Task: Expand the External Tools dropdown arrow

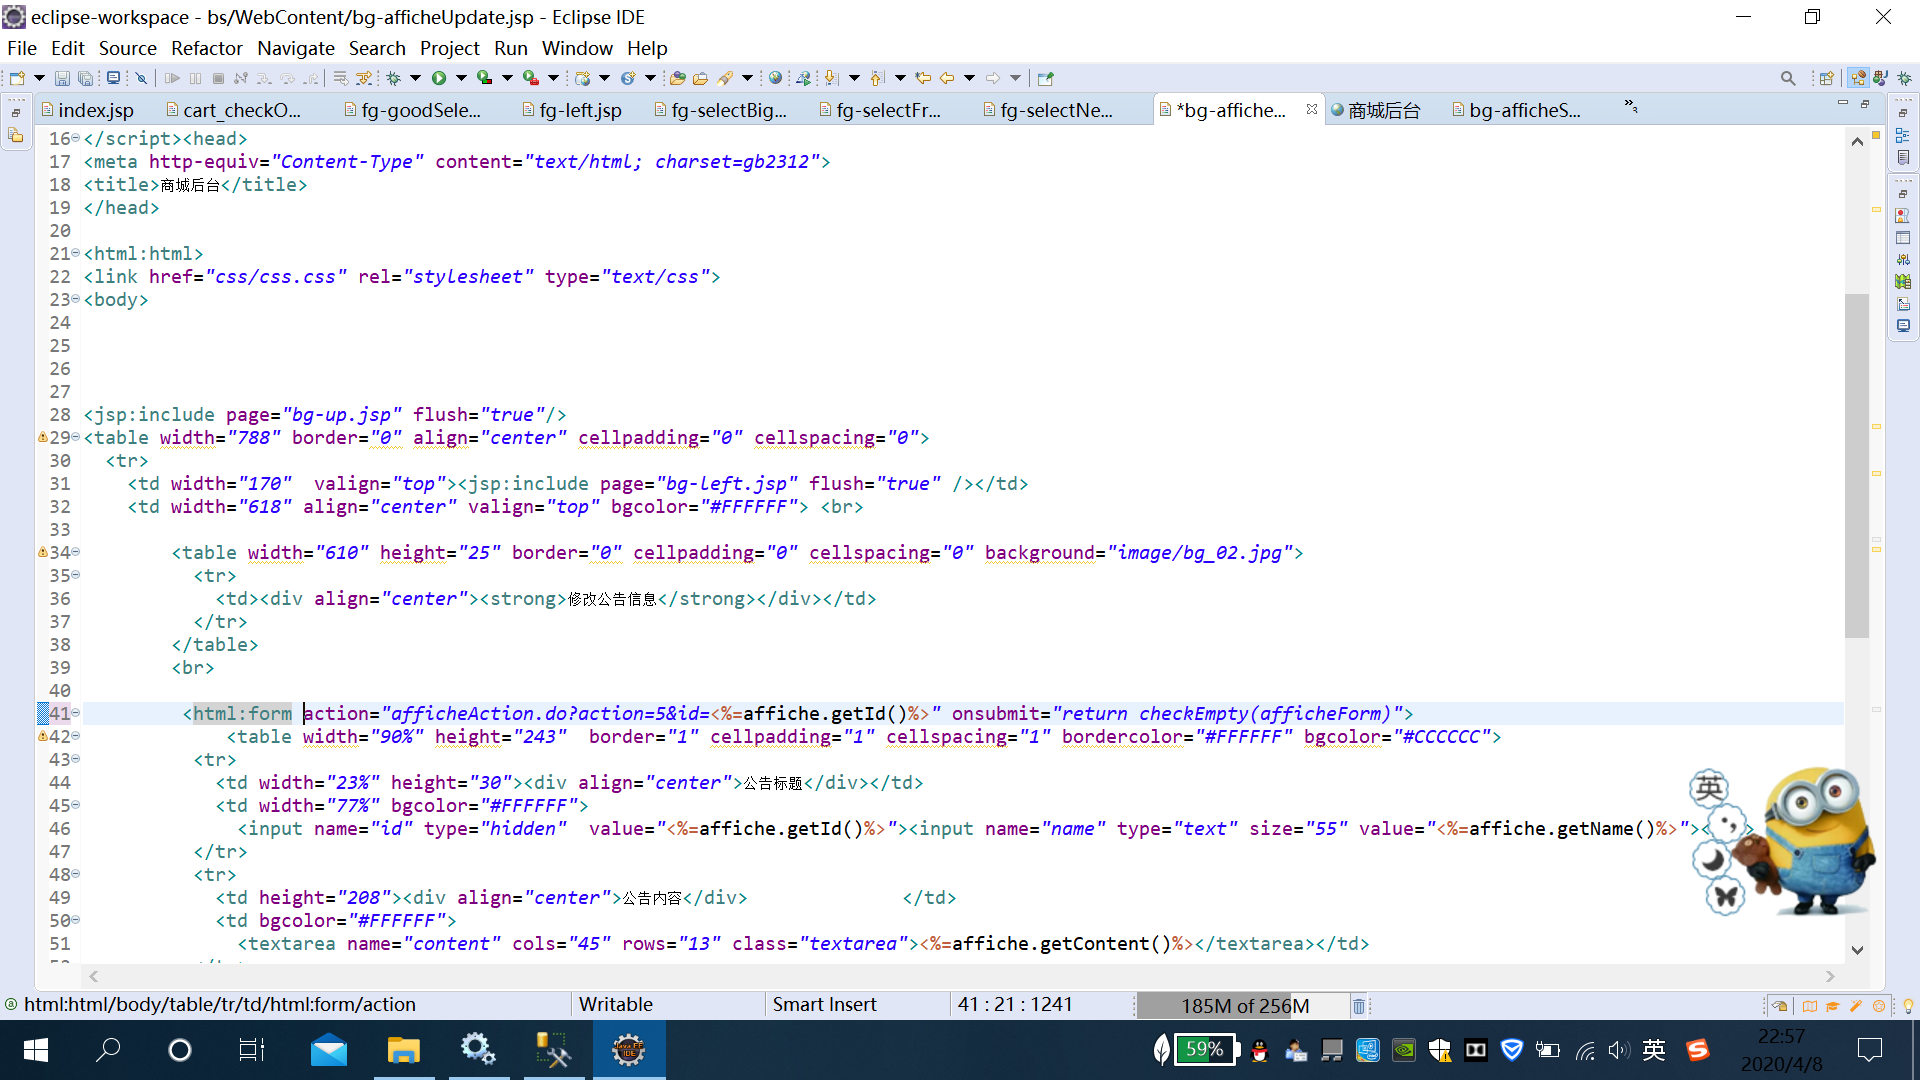Action: coord(553,78)
